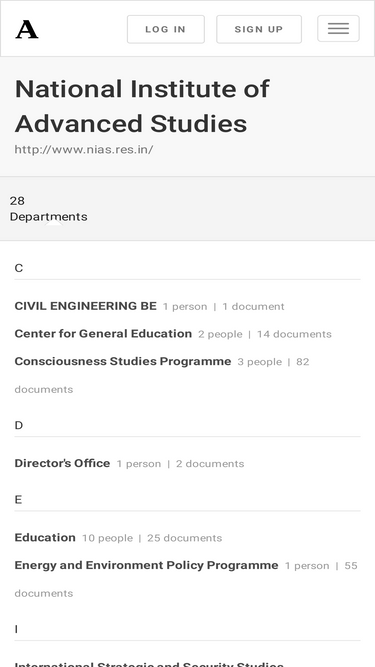
Task: Click the section letter I heading
Action: (16, 629)
